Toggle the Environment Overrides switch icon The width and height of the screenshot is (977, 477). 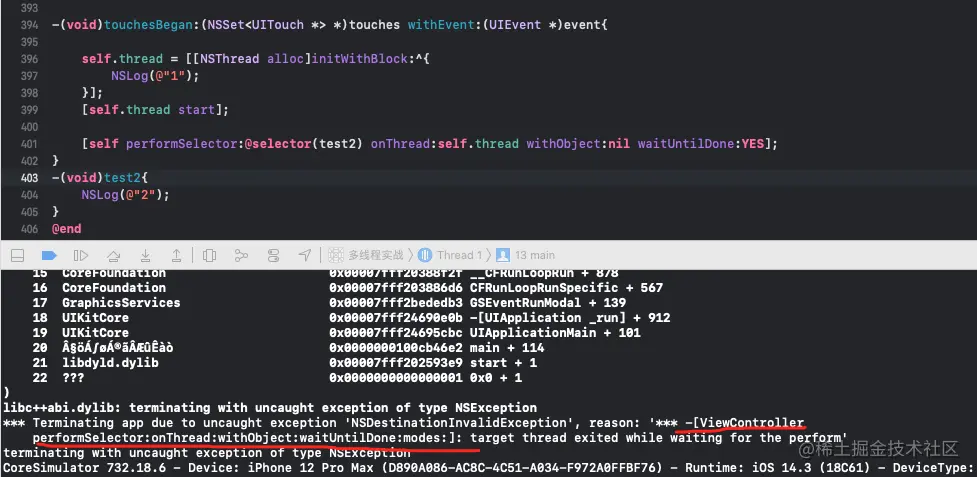pos(273,255)
